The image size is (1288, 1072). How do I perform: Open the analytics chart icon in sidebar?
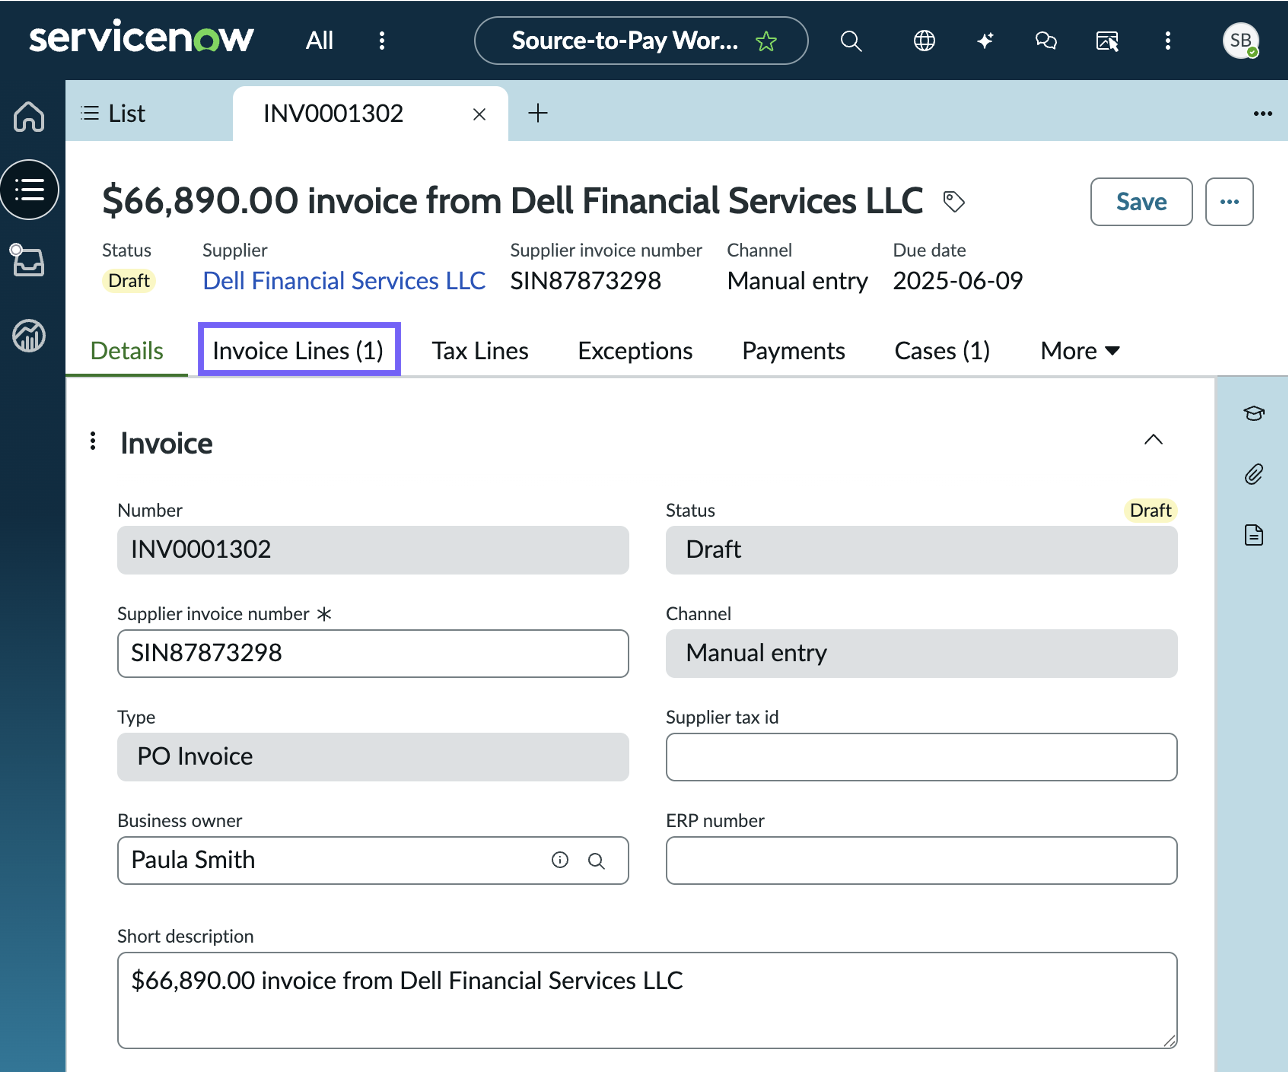(x=29, y=335)
